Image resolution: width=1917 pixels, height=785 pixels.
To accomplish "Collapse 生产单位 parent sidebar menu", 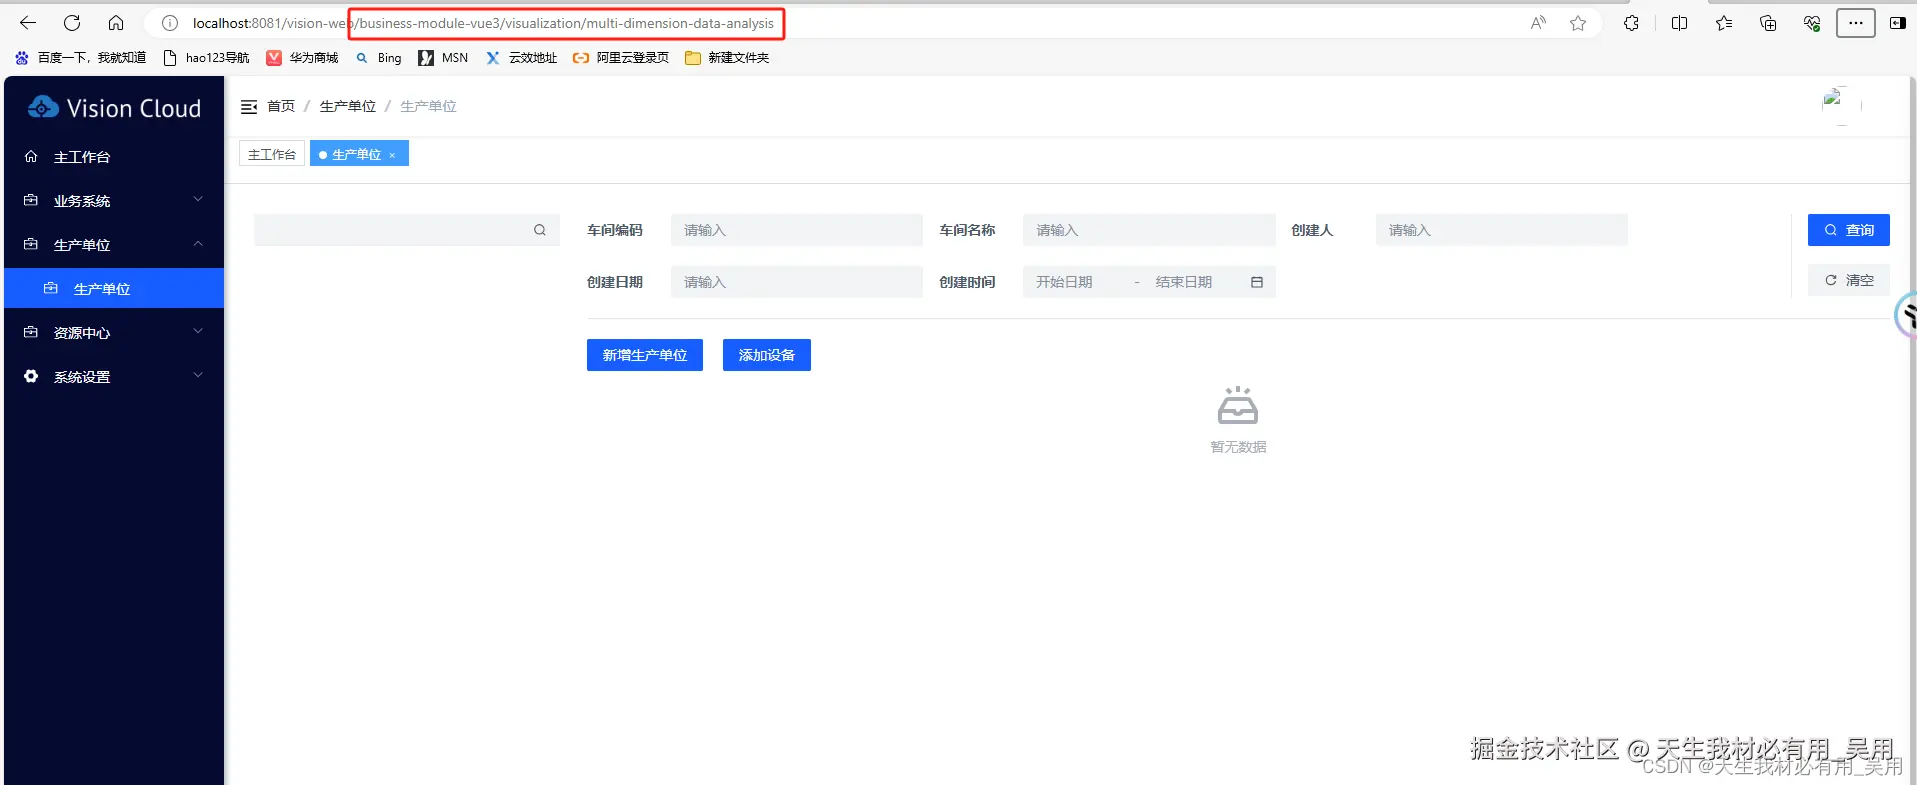I will [114, 245].
